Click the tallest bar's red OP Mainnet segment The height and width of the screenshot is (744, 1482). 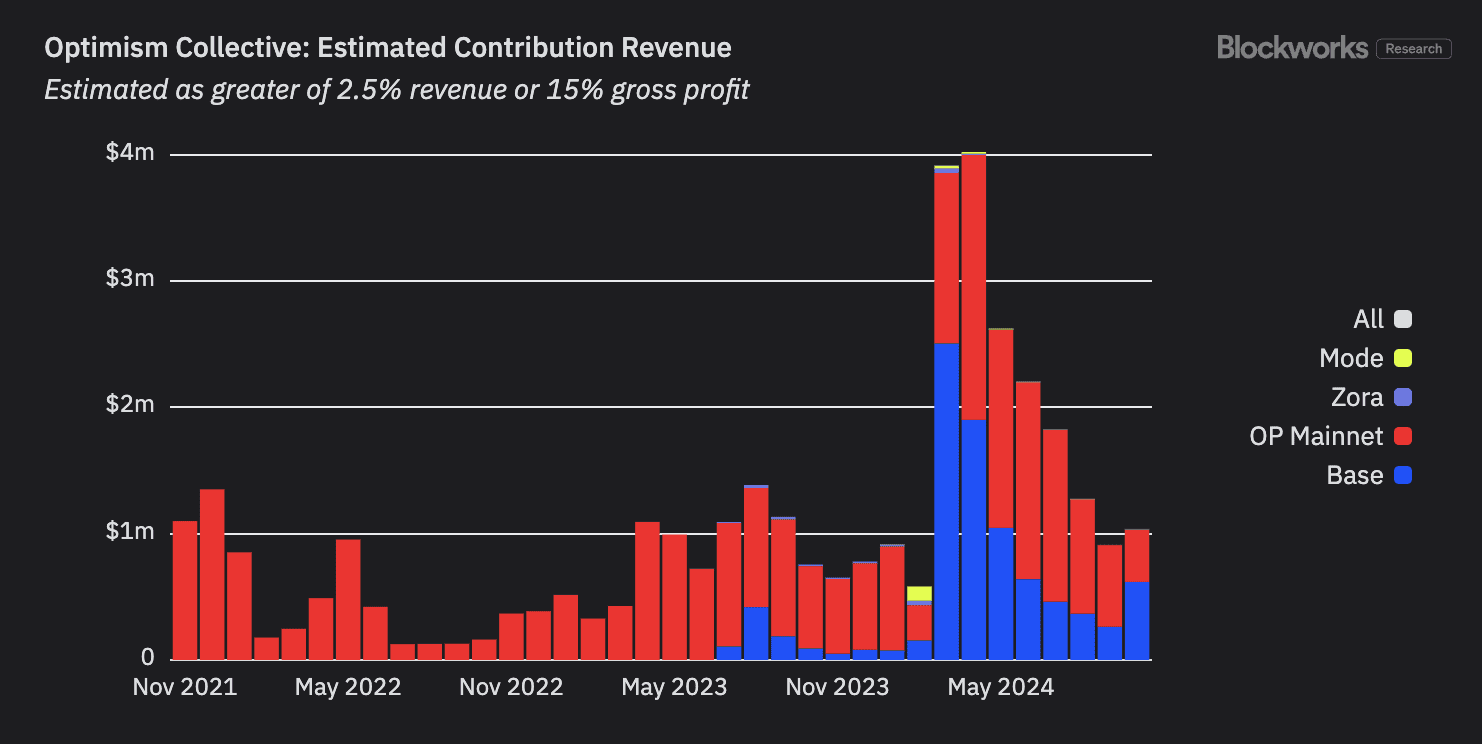[973, 288]
